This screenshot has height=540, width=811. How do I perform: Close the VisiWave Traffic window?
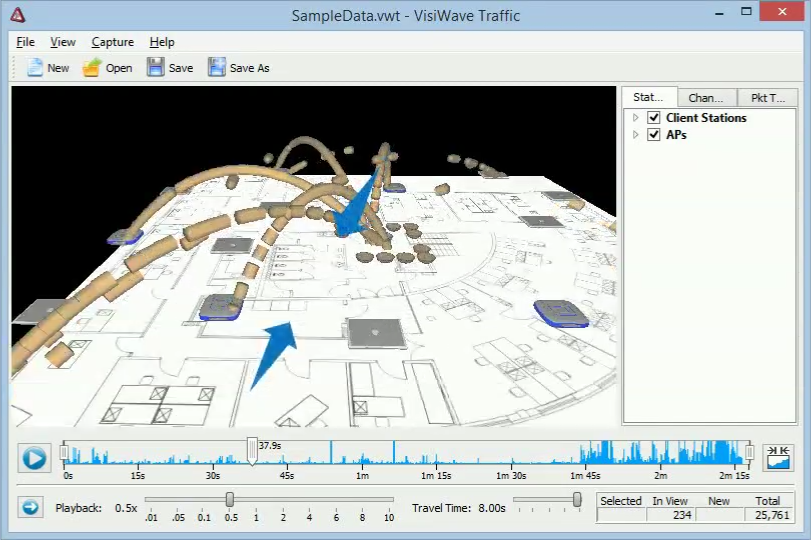tap(782, 12)
